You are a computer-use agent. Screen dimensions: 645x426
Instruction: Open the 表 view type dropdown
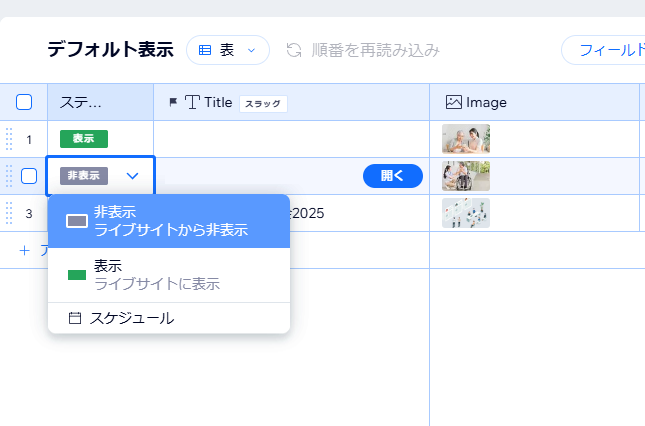228,50
